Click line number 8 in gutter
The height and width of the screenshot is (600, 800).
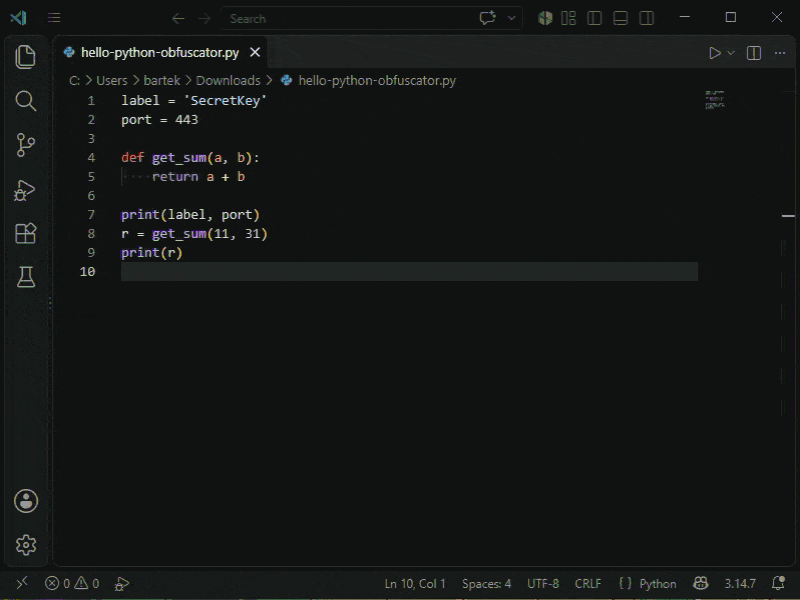pyautogui.click(x=91, y=234)
